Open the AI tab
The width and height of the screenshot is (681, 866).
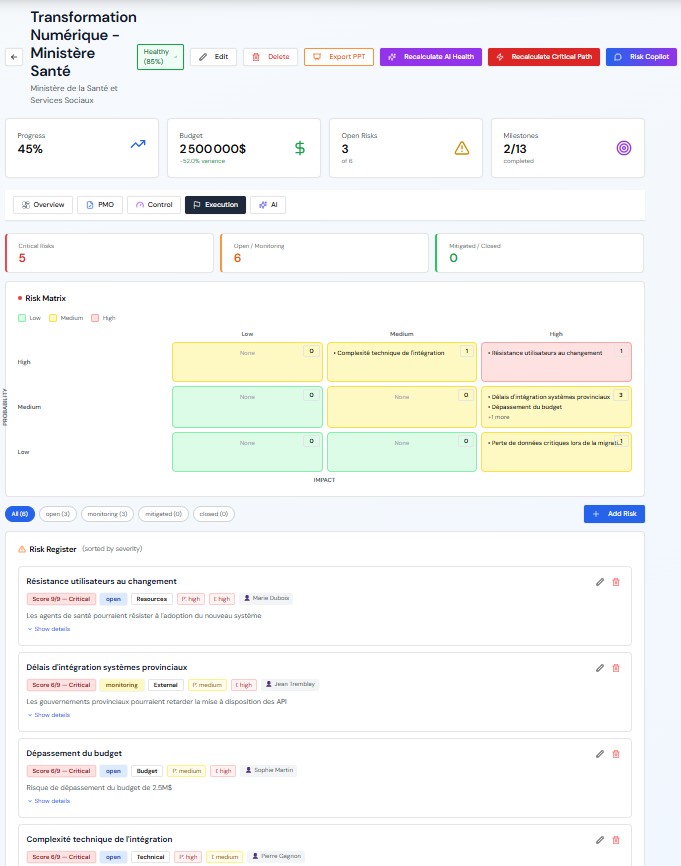[x=268, y=205]
